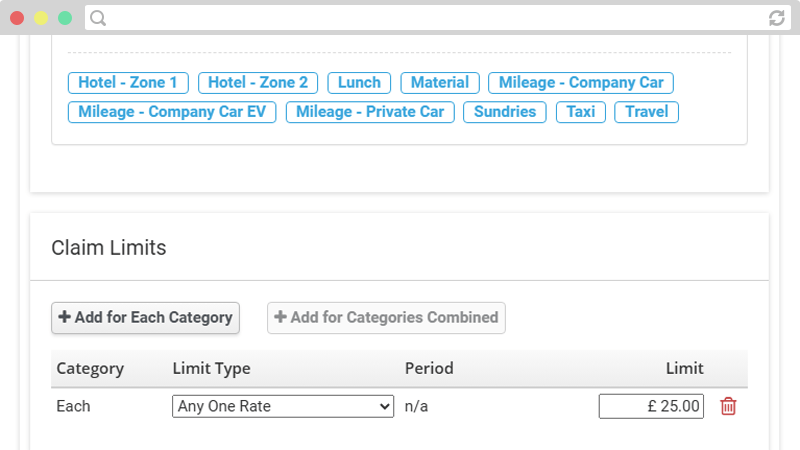Click the Each category cell
This screenshot has height=450, width=800.
pos(73,407)
